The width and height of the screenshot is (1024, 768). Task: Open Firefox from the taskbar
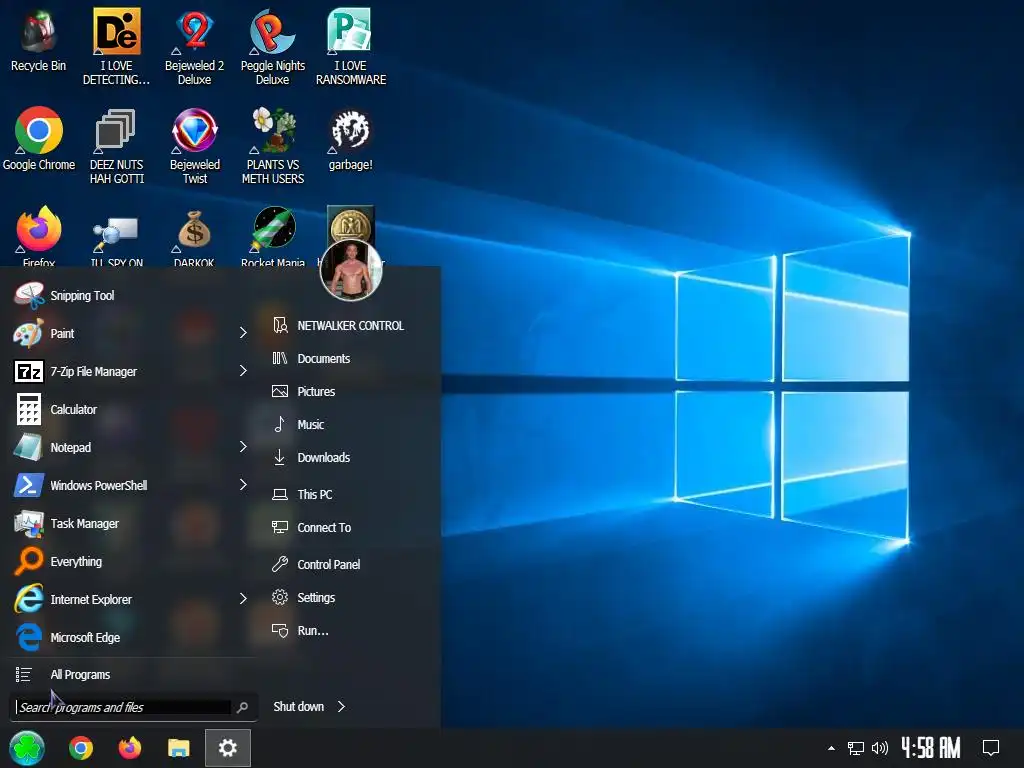[129, 748]
